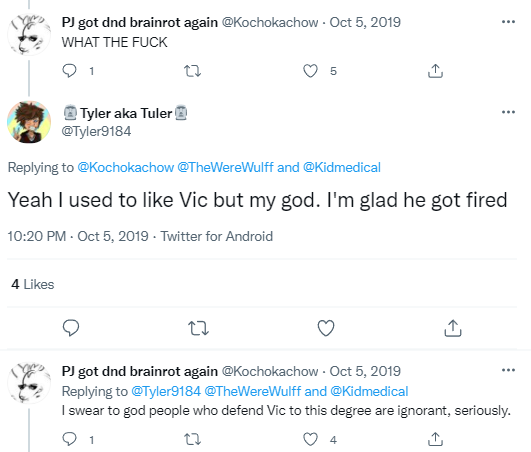Like the 'people who defend Vic' reply
Image resolution: width=531 pixels, height=452 pixels.
point(310,439)
